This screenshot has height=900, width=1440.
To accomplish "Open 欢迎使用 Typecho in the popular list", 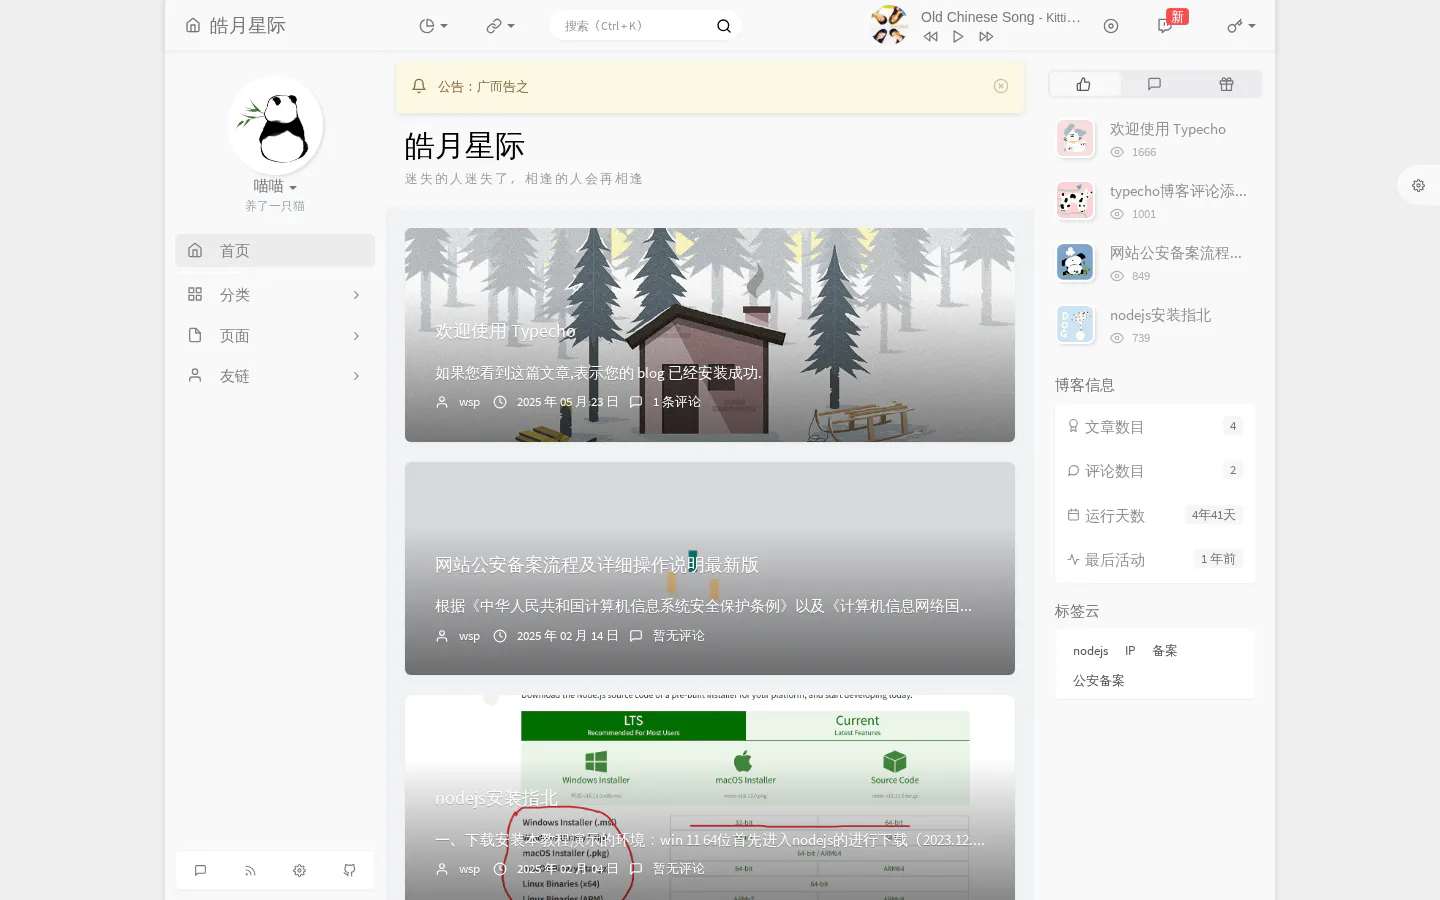I will (x=1167, y=129).
